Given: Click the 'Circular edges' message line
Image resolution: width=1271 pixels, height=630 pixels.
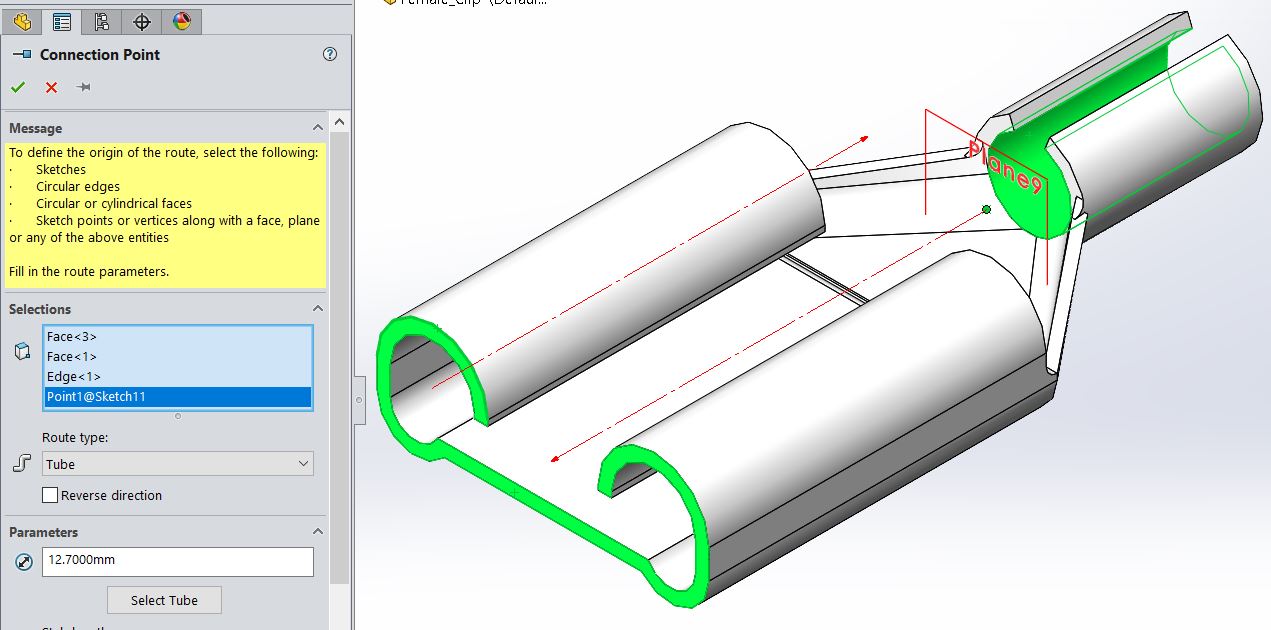Looking at the screenshot, I should [x=78, y=187].
